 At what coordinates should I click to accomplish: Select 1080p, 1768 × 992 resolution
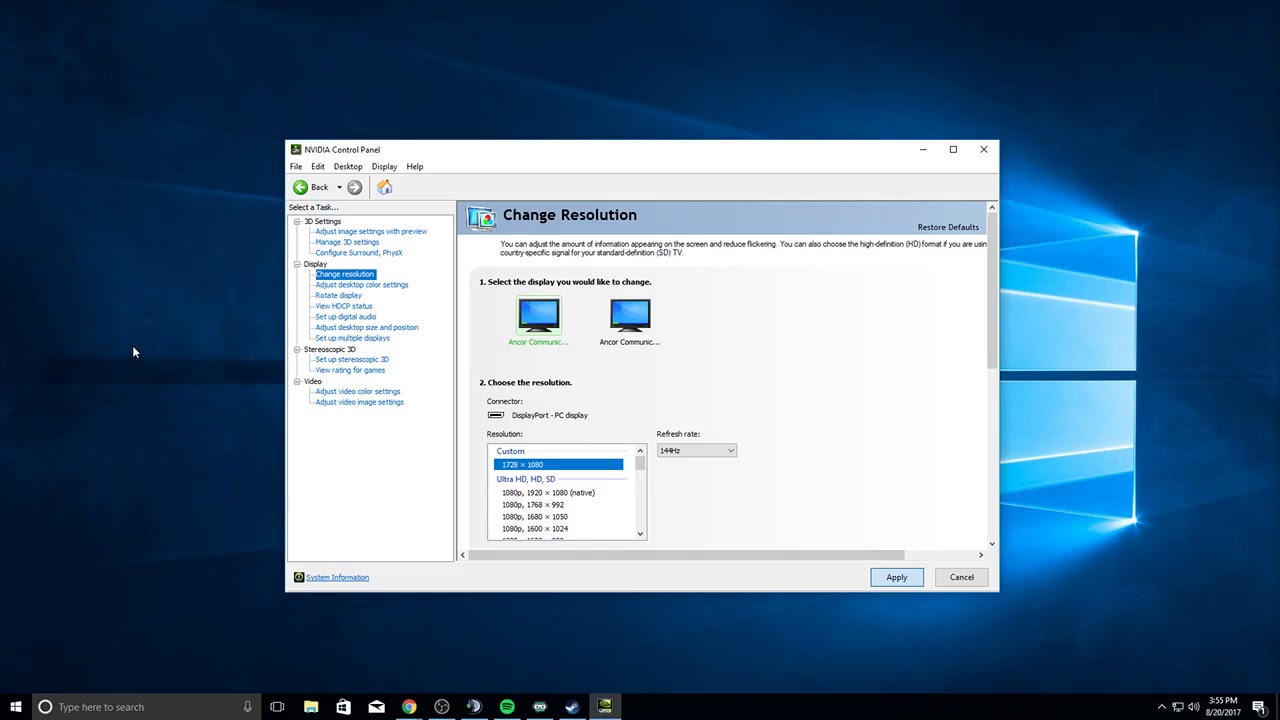533,505
